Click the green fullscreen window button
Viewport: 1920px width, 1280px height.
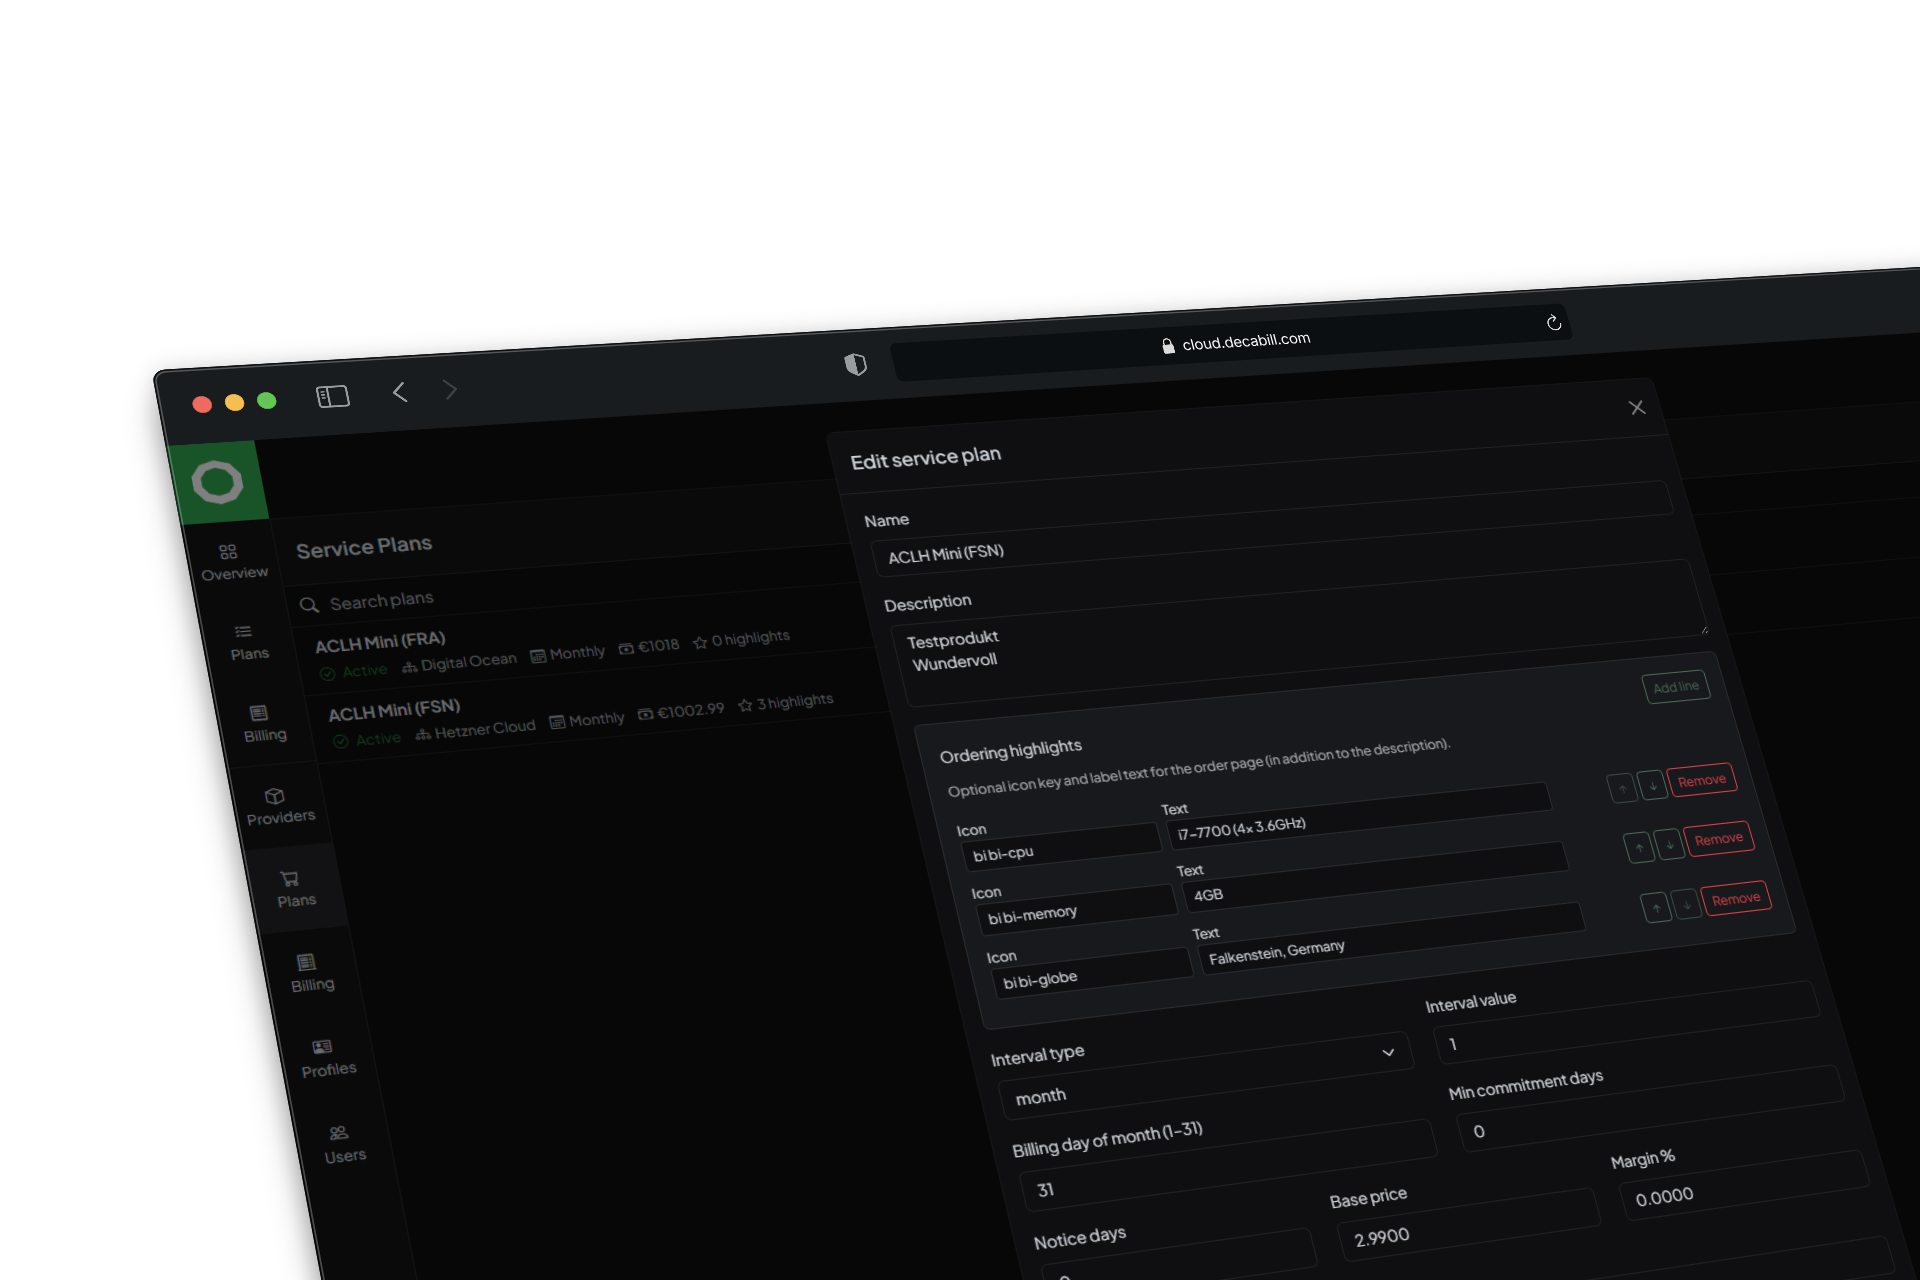(x=267, y=400)
